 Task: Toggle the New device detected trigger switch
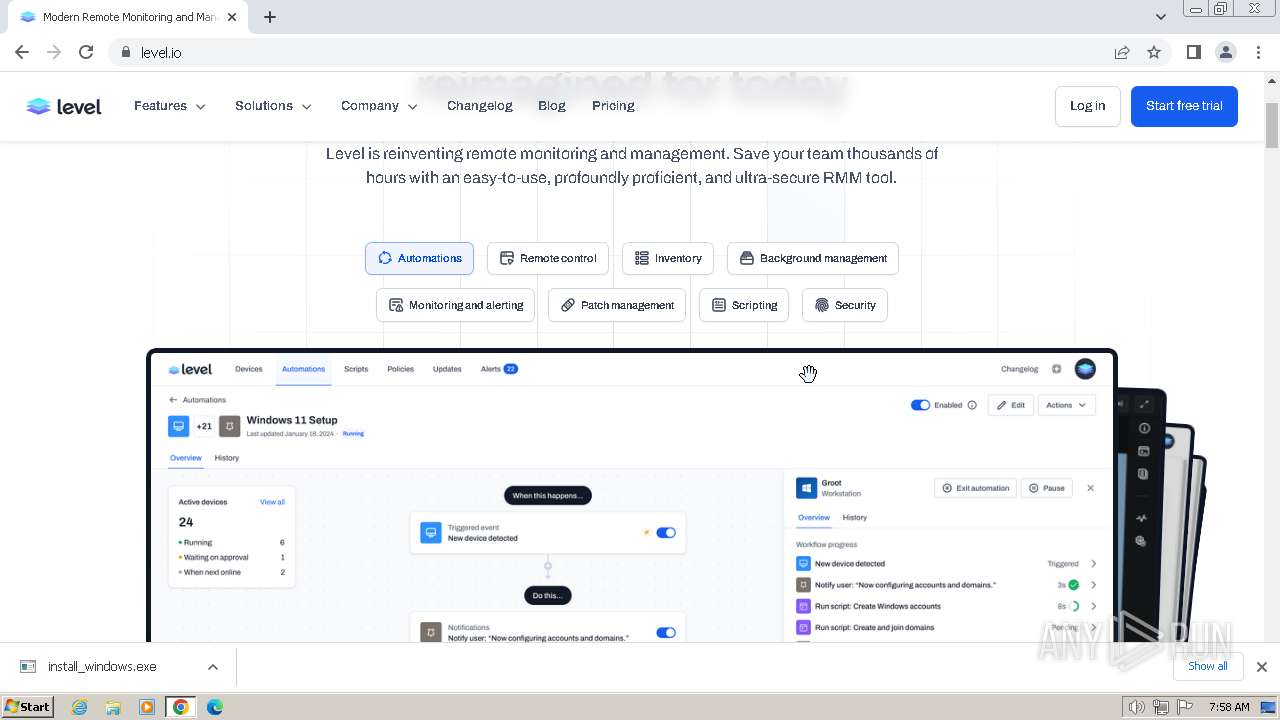[666, 533]
